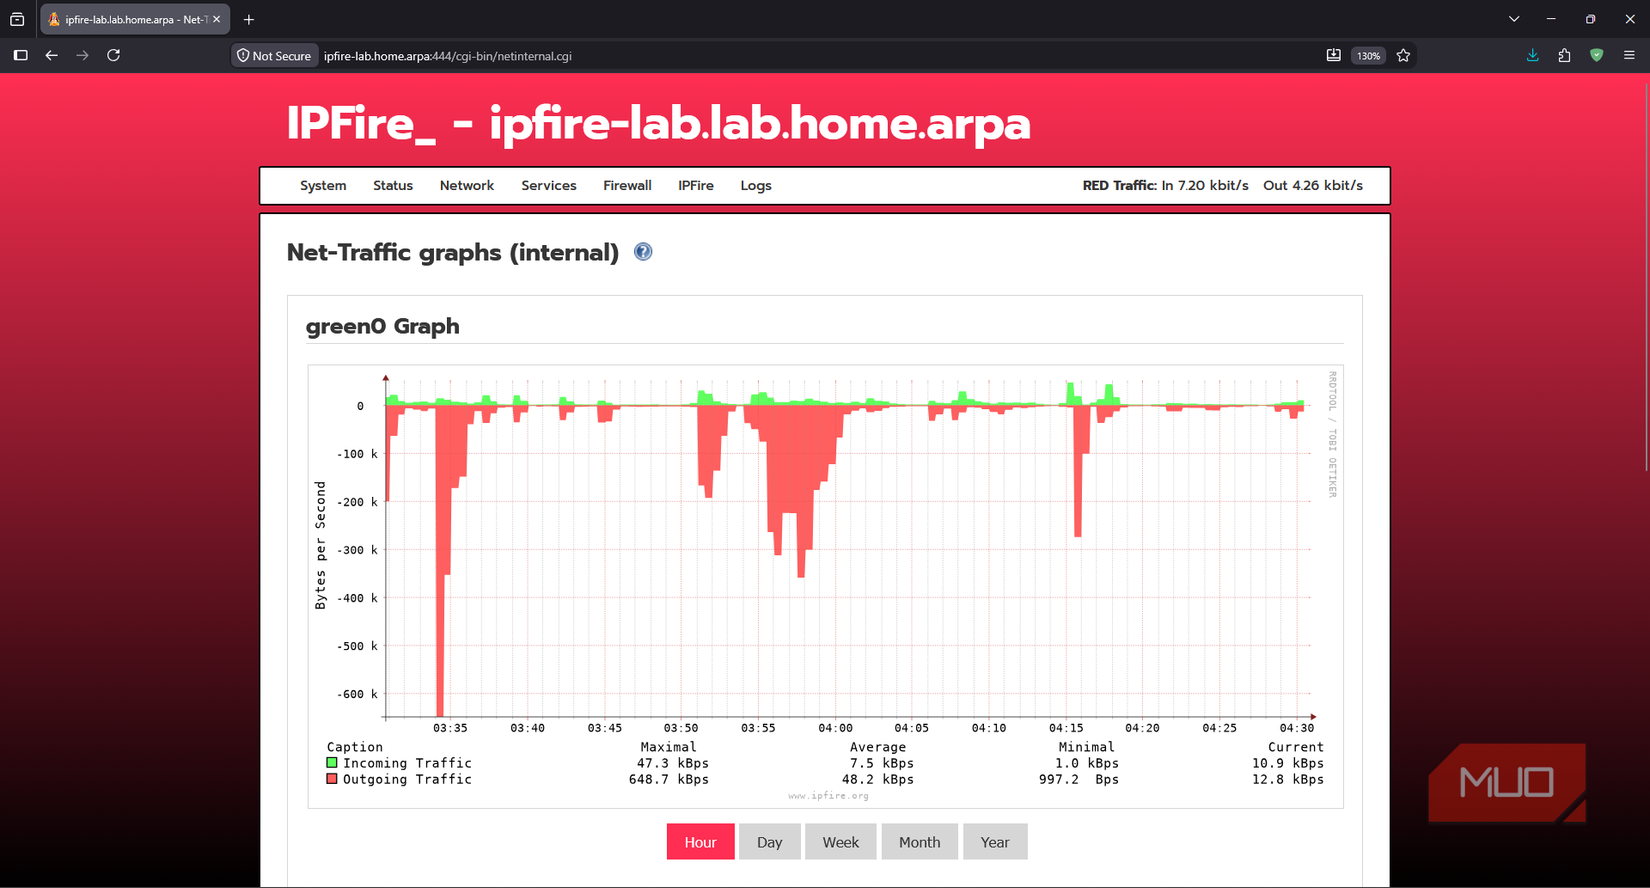1650x888 pixels.
Task: Click the 648.7 kBps maximal outgoing value
Action: (x=668, y=779)
